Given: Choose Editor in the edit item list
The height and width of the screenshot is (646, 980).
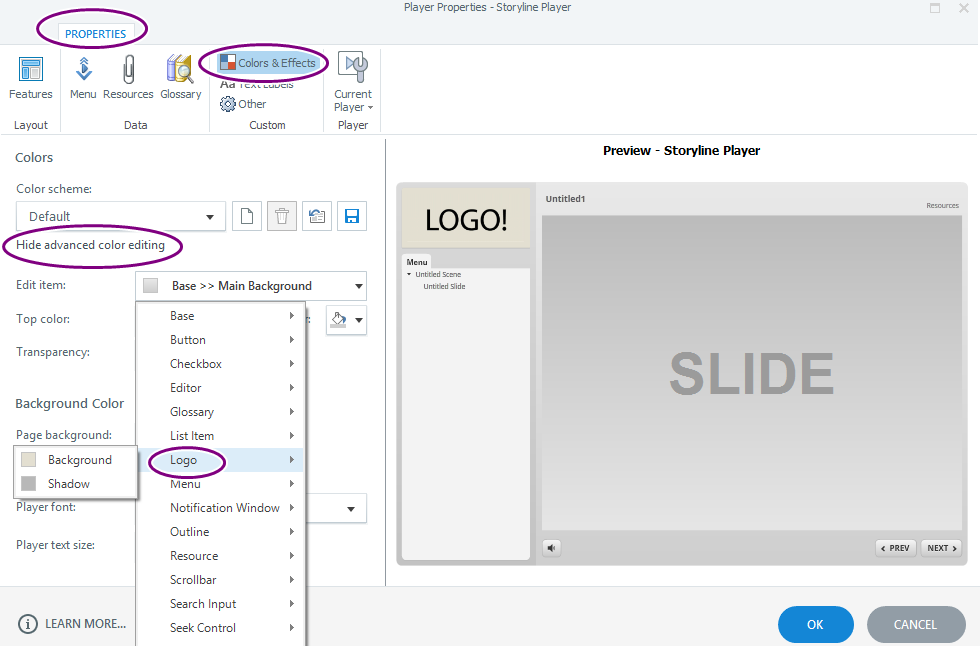Looking at the screenshot, I should (221, 387).
